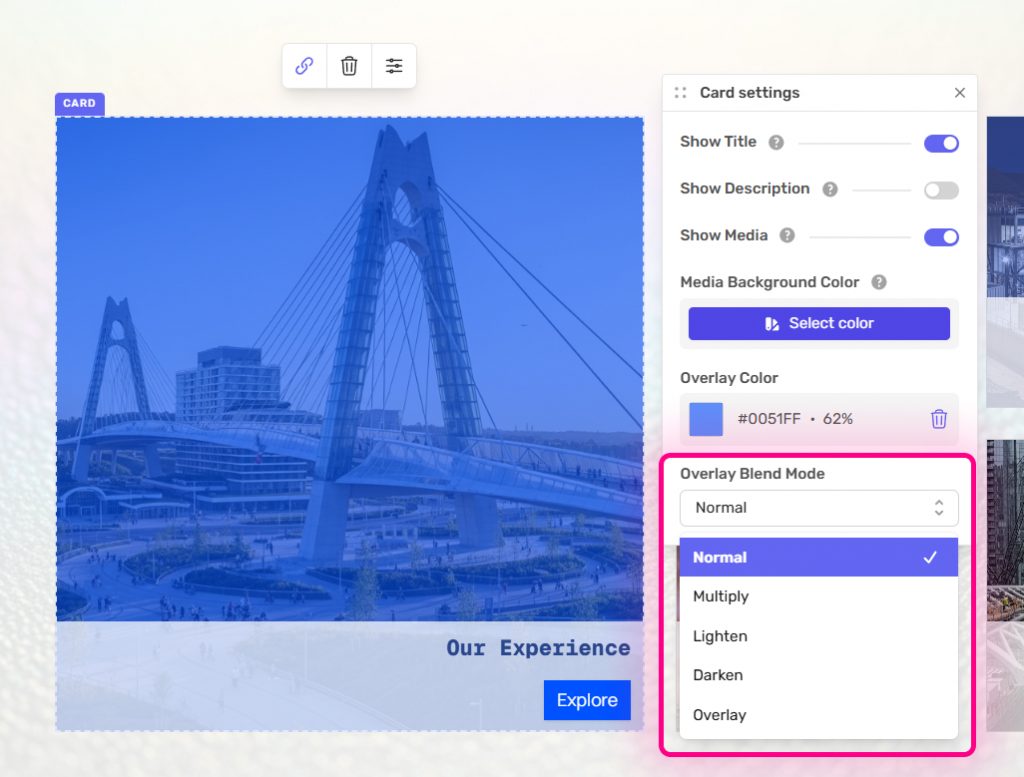Grab the Card settings drag handle

pos(681,93)
